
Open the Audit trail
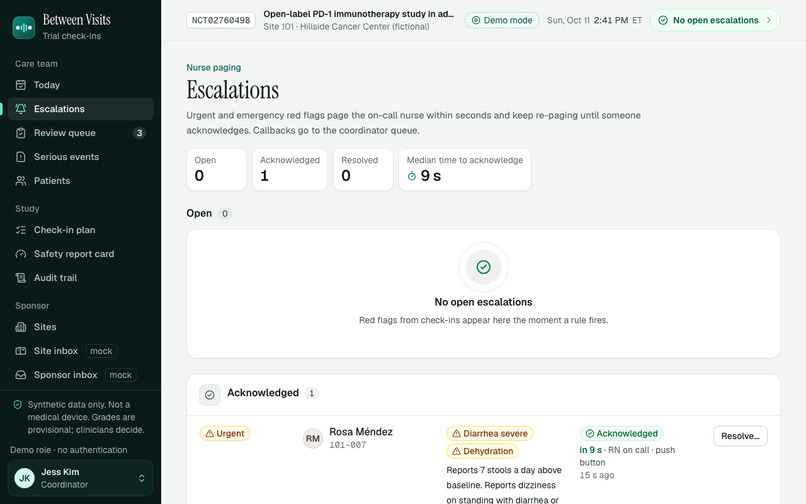(80, 278)
